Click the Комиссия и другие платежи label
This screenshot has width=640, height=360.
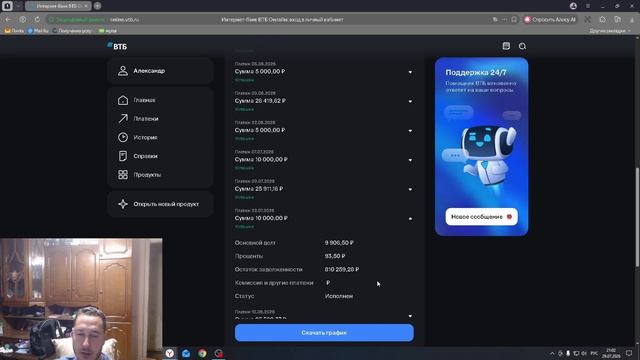point(274,283)
